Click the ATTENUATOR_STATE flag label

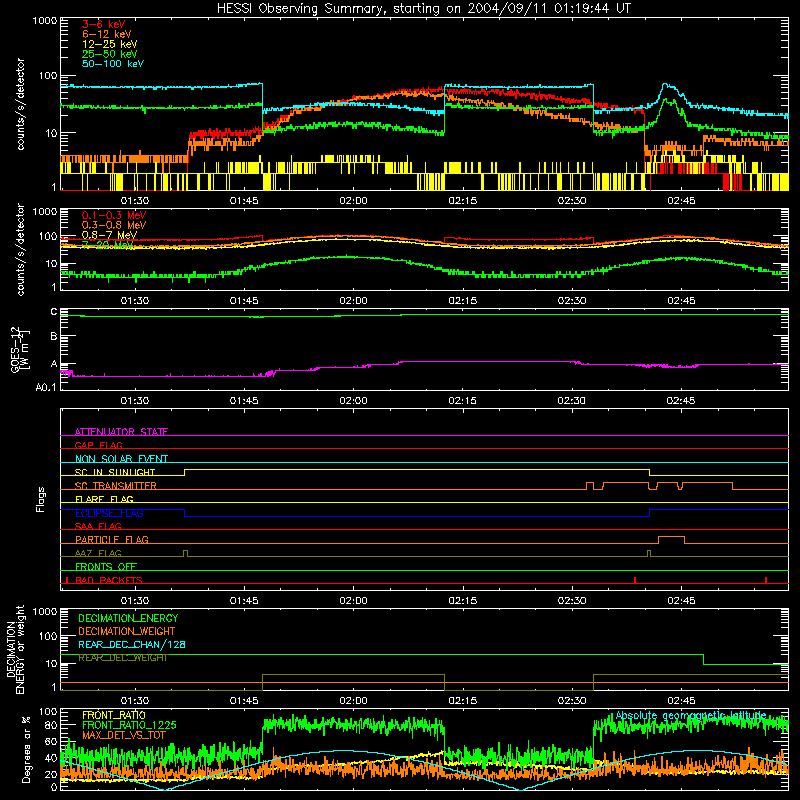[x=121, y=432]
